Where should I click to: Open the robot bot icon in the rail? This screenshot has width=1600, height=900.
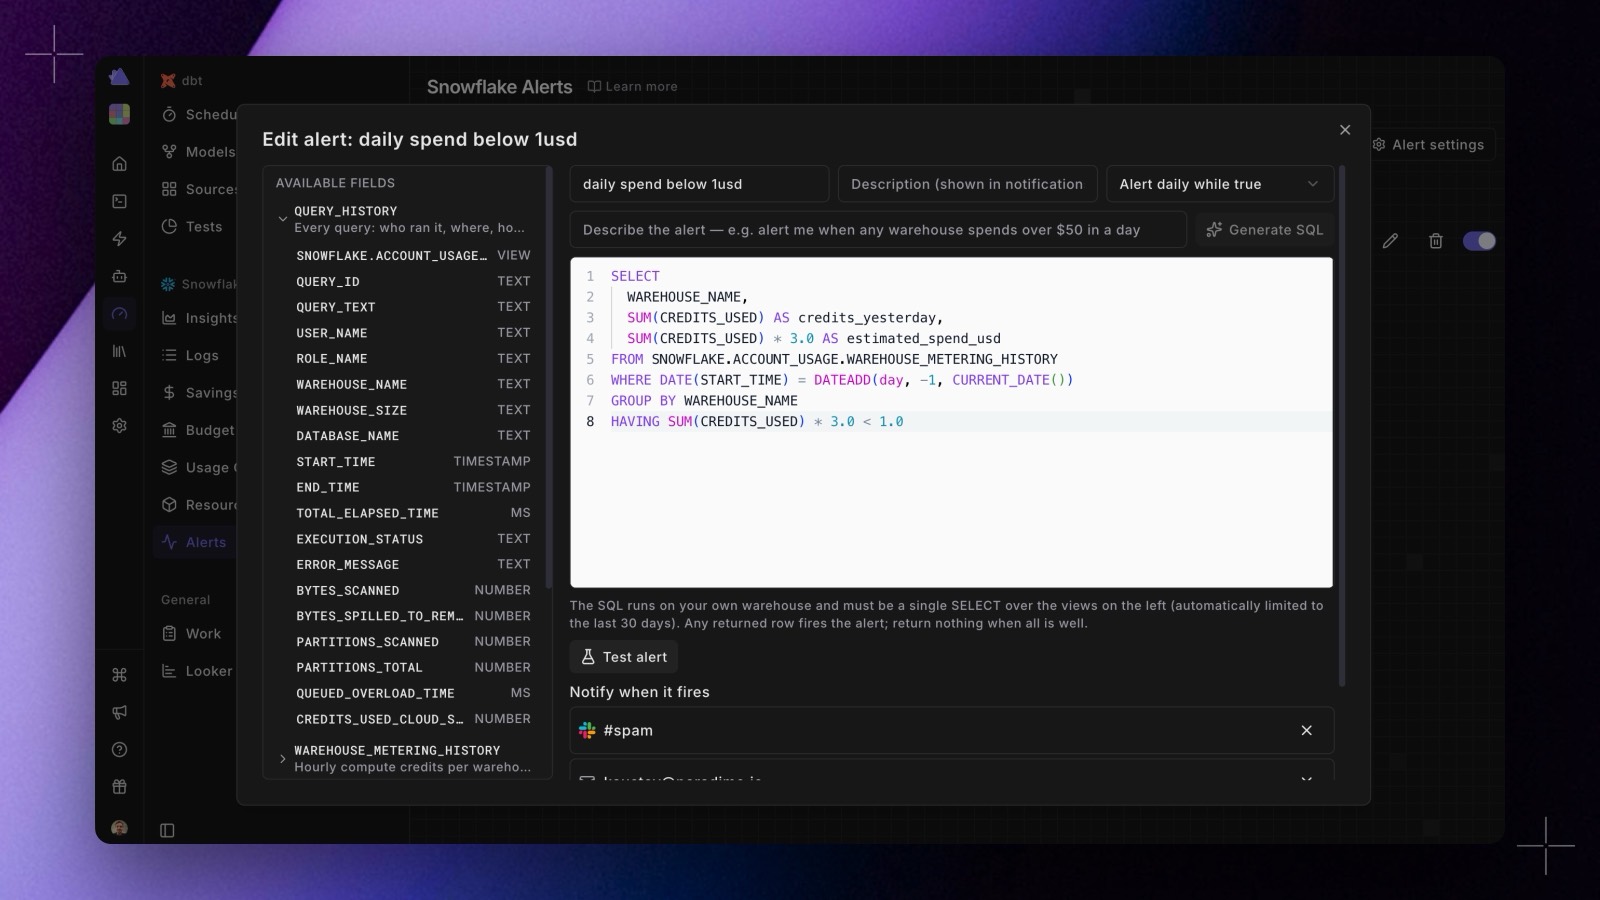pyautogui.click(x=119, y=276)
